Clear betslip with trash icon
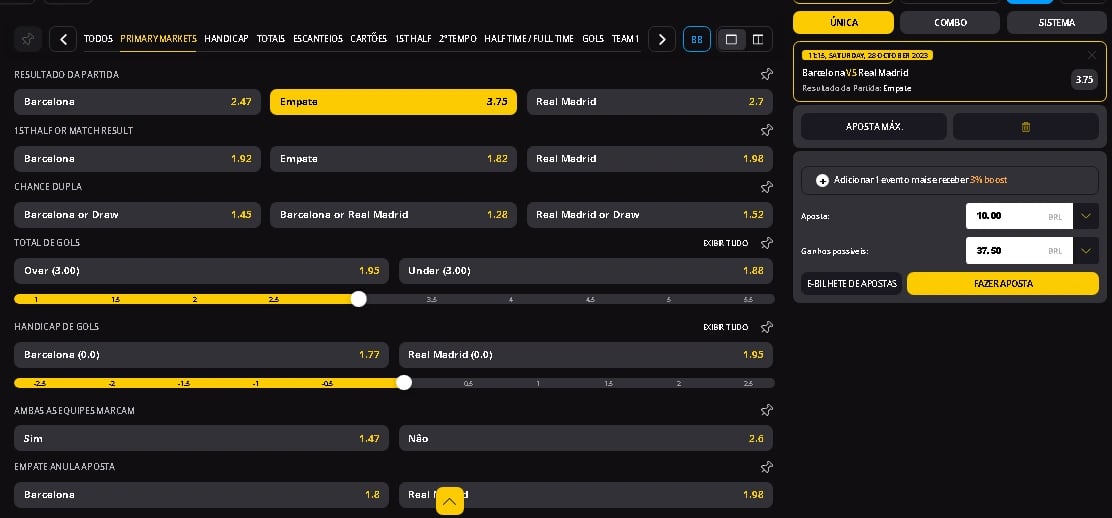The width and height of the screenshot is (1112, 518). click(1025, 126)
